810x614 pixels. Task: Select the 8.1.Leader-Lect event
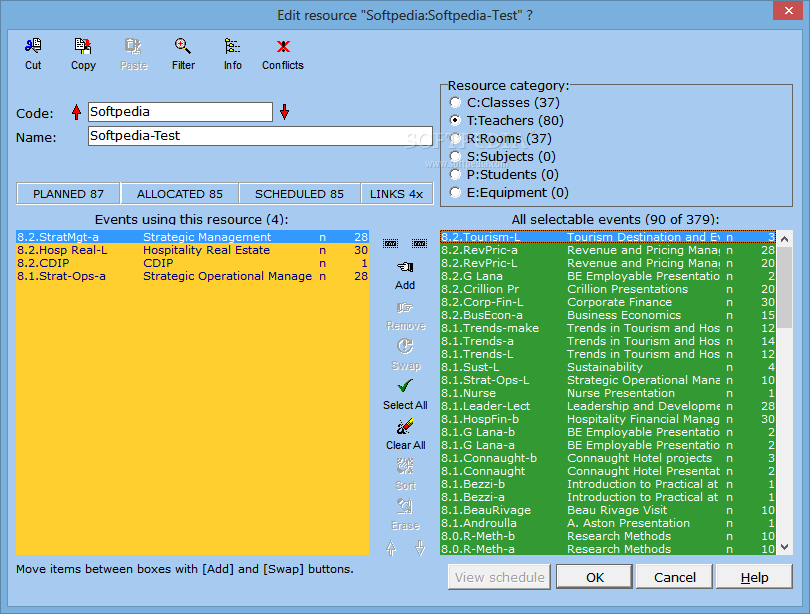coord(608,406)
